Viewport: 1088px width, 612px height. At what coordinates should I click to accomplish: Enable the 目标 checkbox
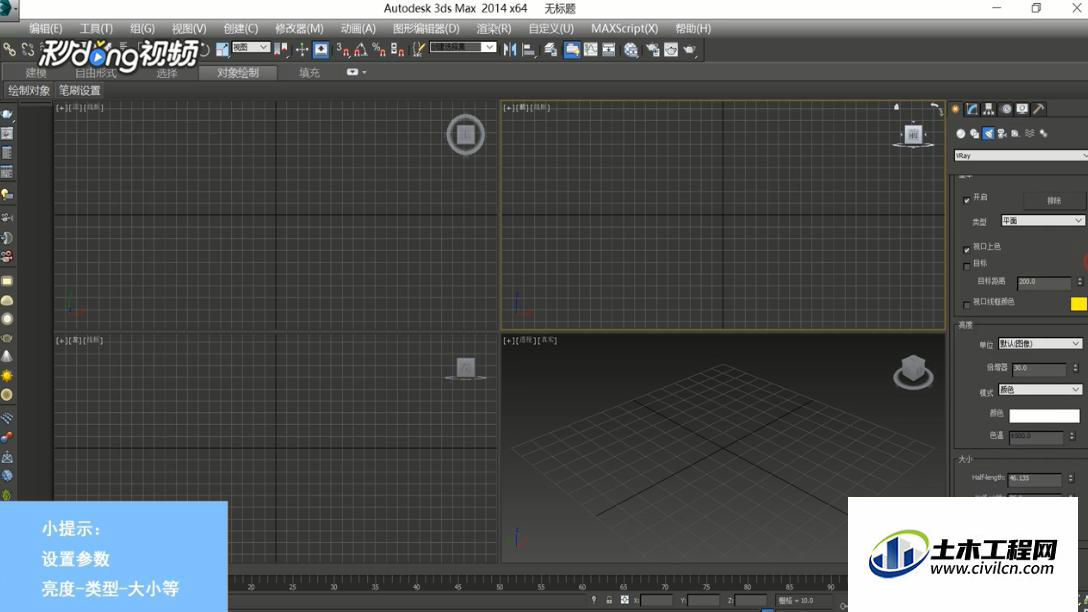point(967,266)
